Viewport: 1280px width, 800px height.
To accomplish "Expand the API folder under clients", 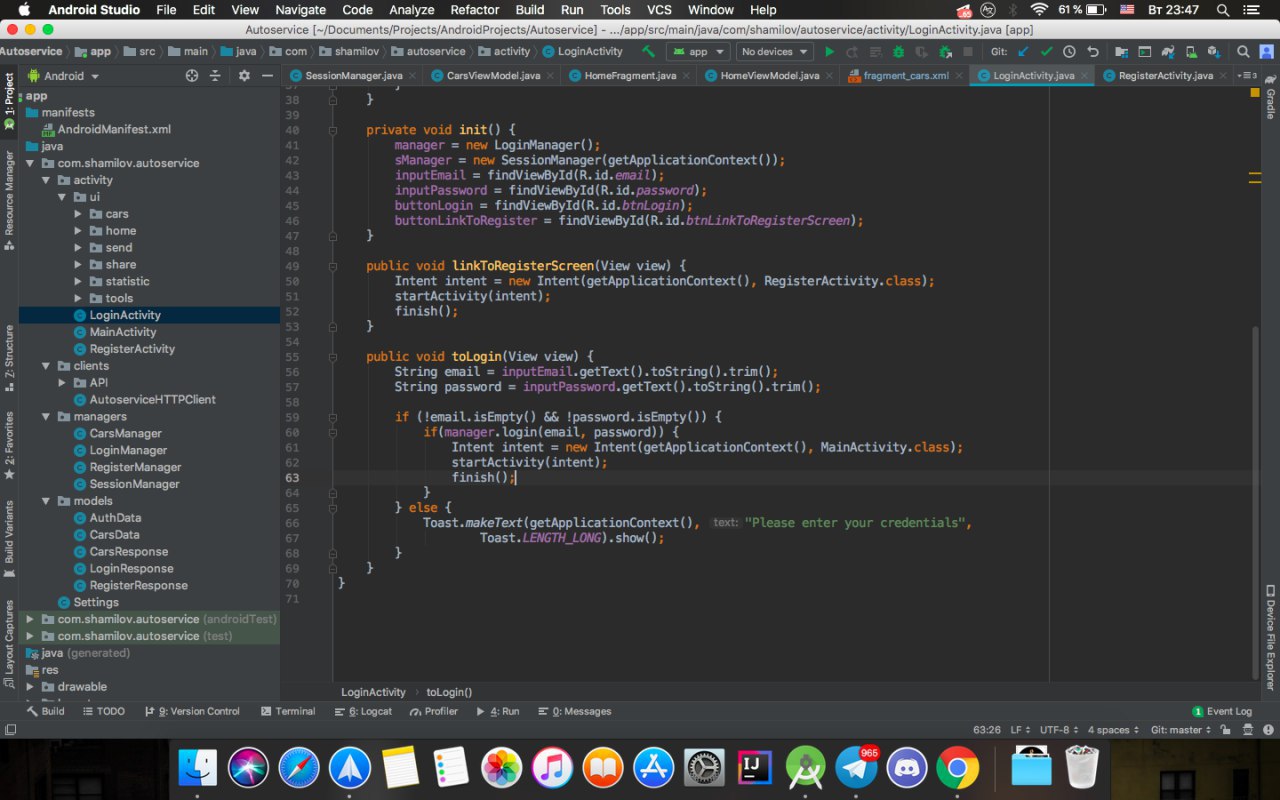I will [x=63, y=383].
